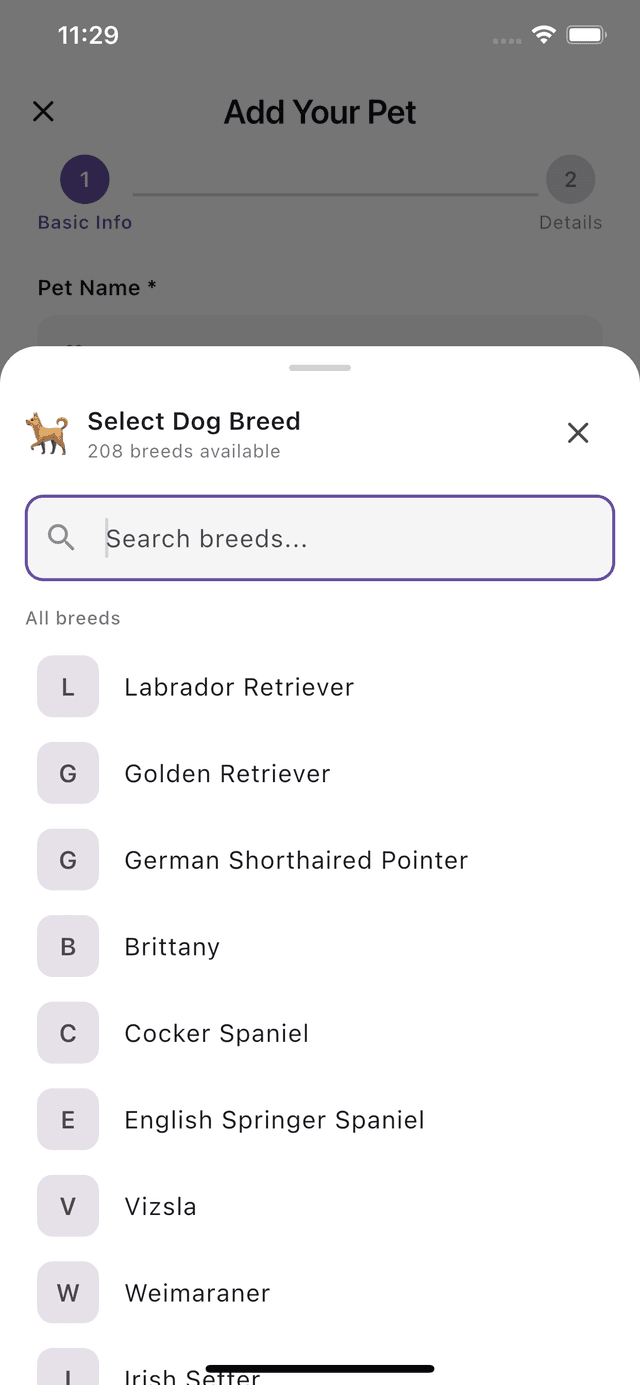The width and height of the screenshot is (640, 1385).
Task: Select step 1 Basic Info circle
Action: [84, 179]
